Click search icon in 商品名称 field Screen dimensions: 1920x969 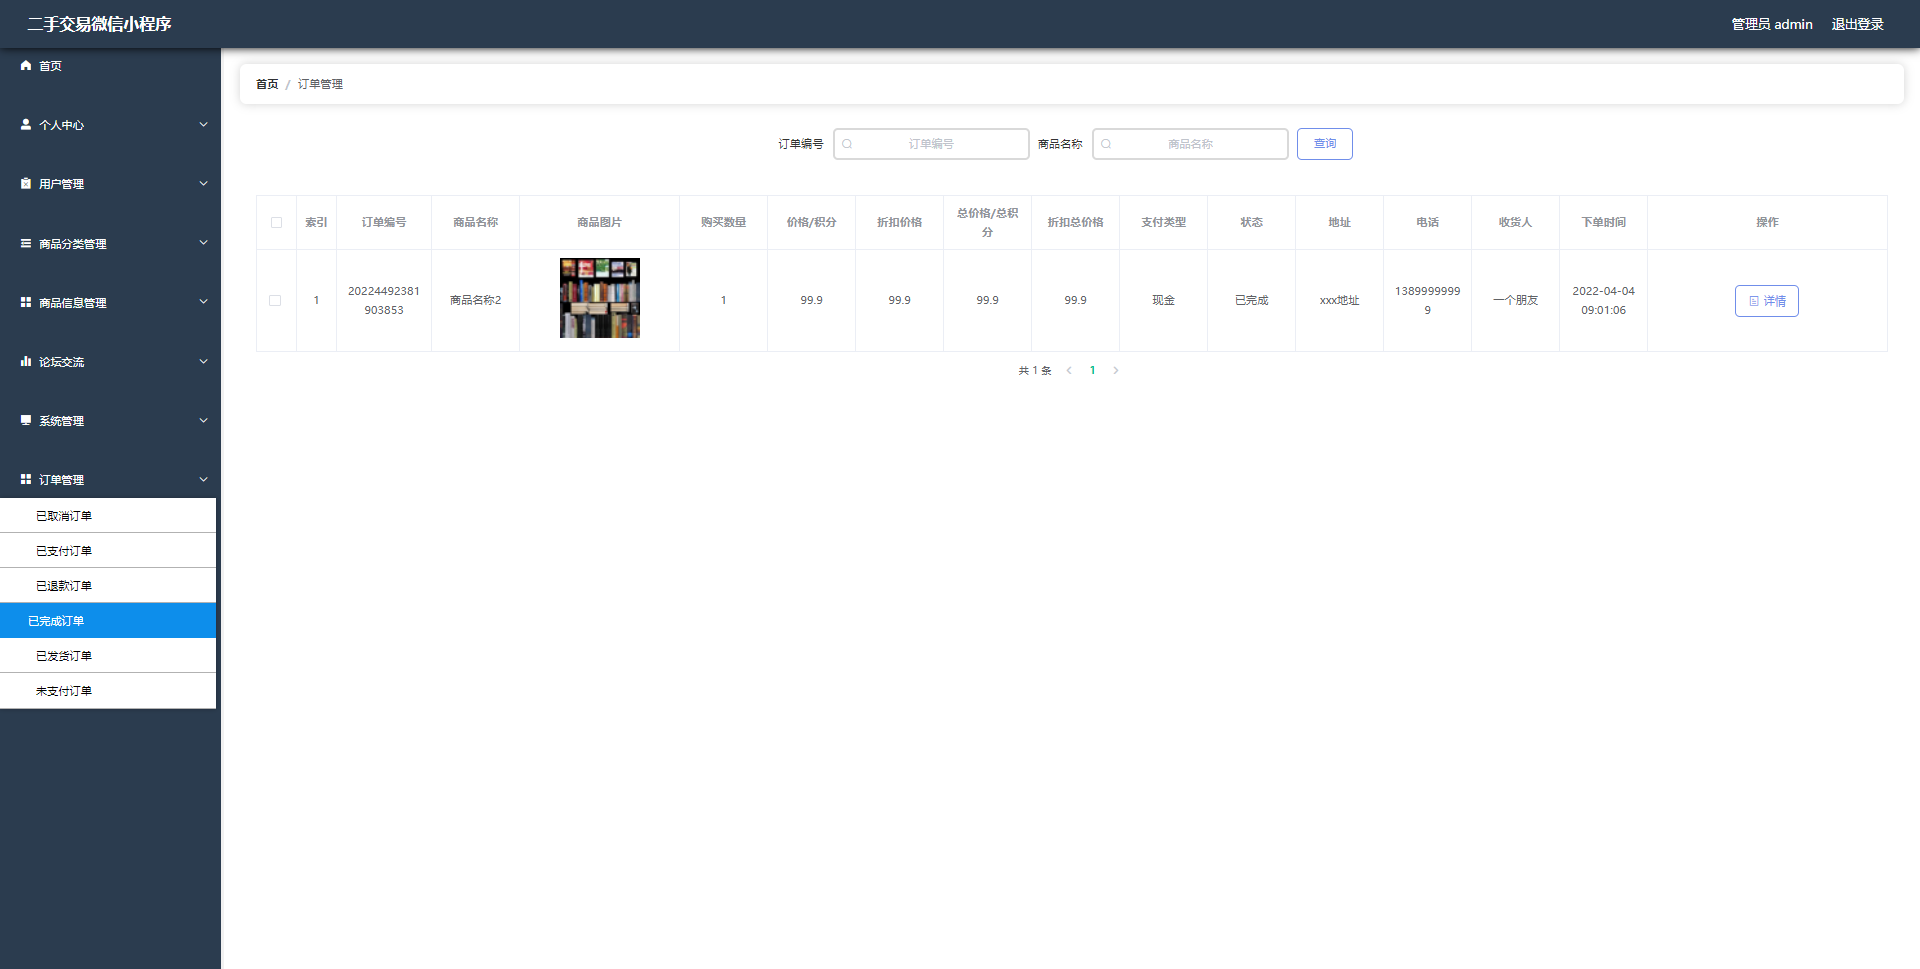click(x=1106, y=144)
